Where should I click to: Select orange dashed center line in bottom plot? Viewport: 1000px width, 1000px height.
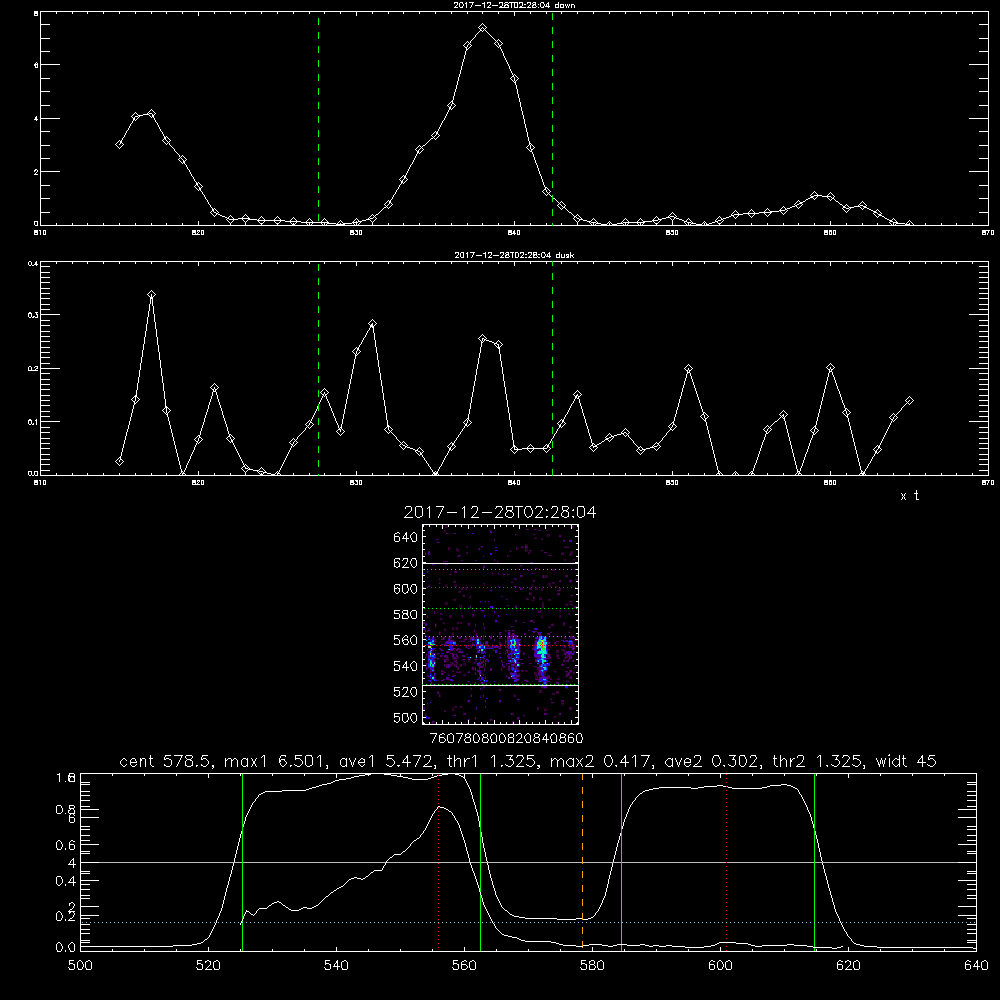coord(582,861)
